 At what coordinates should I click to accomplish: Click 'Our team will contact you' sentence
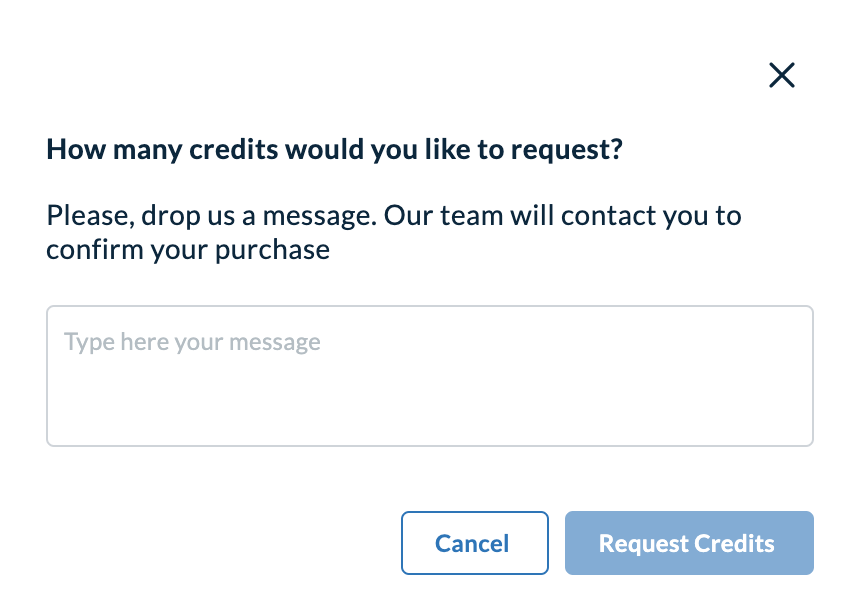click(560, 216)
